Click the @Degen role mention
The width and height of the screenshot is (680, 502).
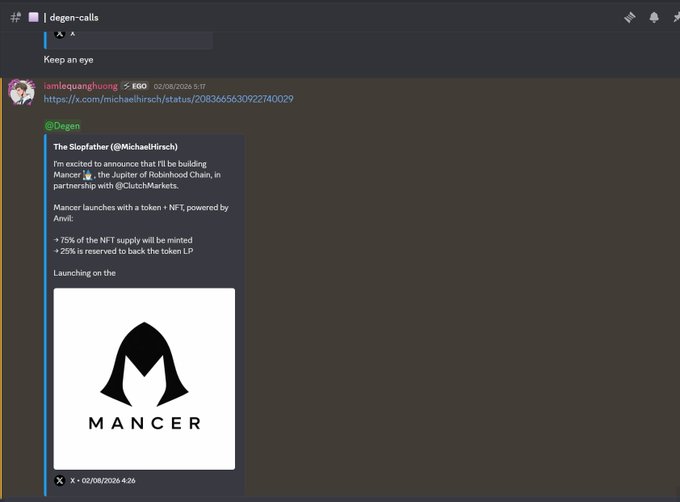(62, 126)
